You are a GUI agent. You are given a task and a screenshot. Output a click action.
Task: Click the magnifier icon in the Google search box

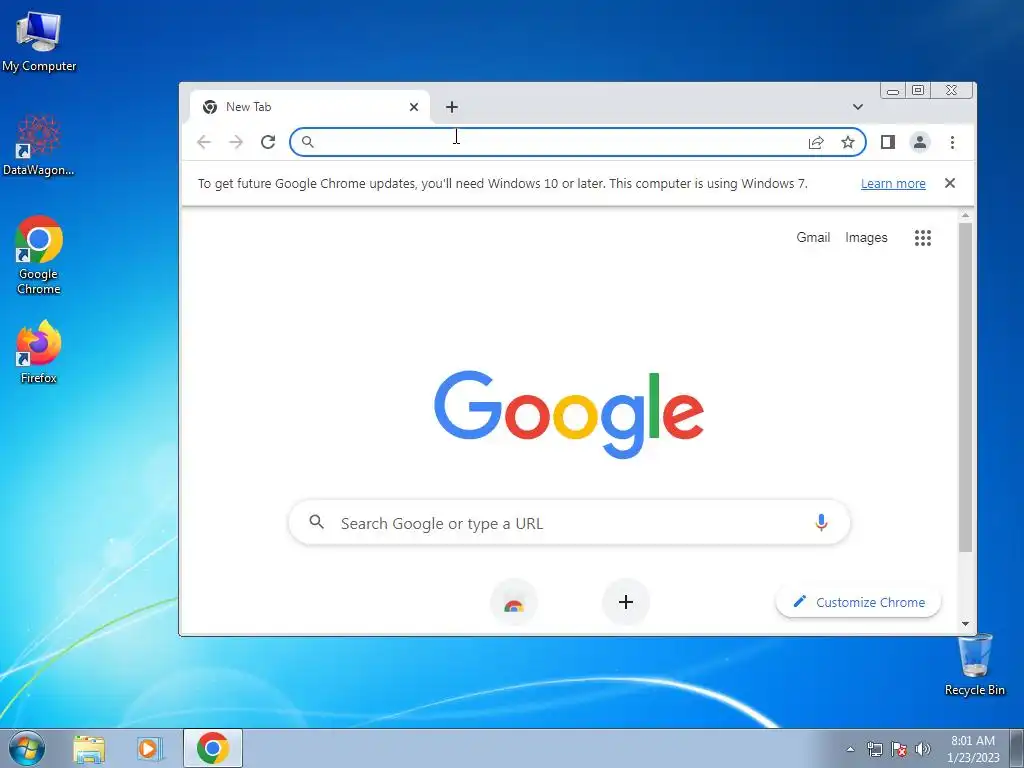(x=317, y=522)
